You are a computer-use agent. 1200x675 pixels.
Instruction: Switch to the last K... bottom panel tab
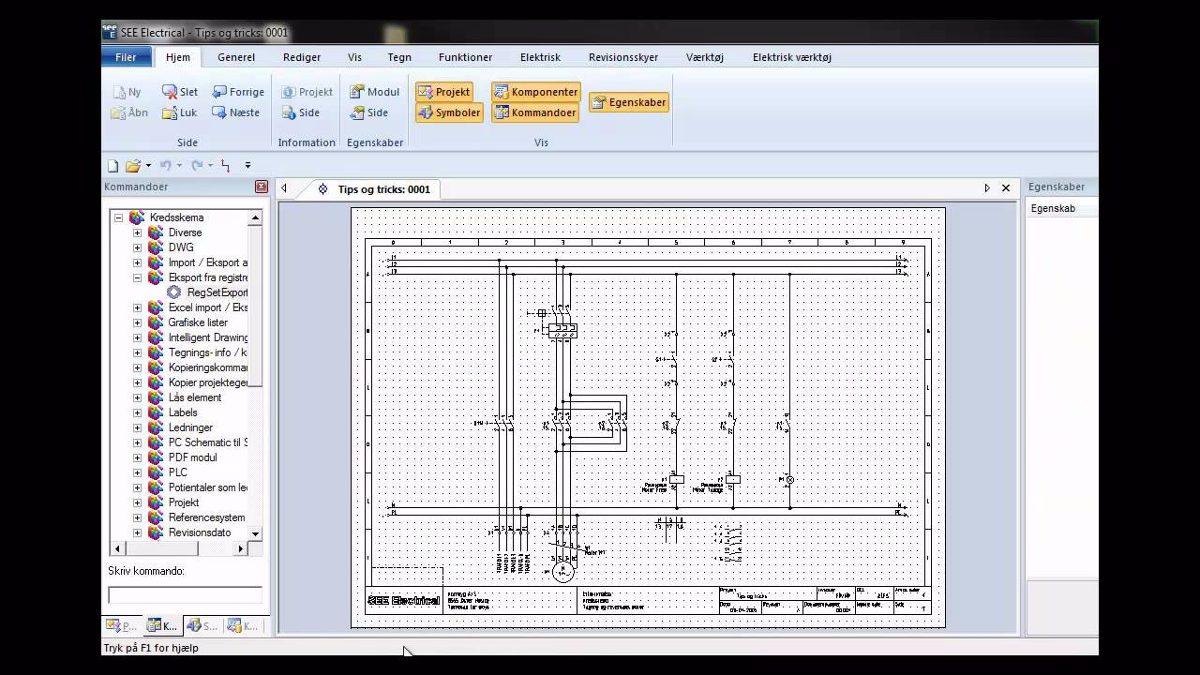point(241,626)
